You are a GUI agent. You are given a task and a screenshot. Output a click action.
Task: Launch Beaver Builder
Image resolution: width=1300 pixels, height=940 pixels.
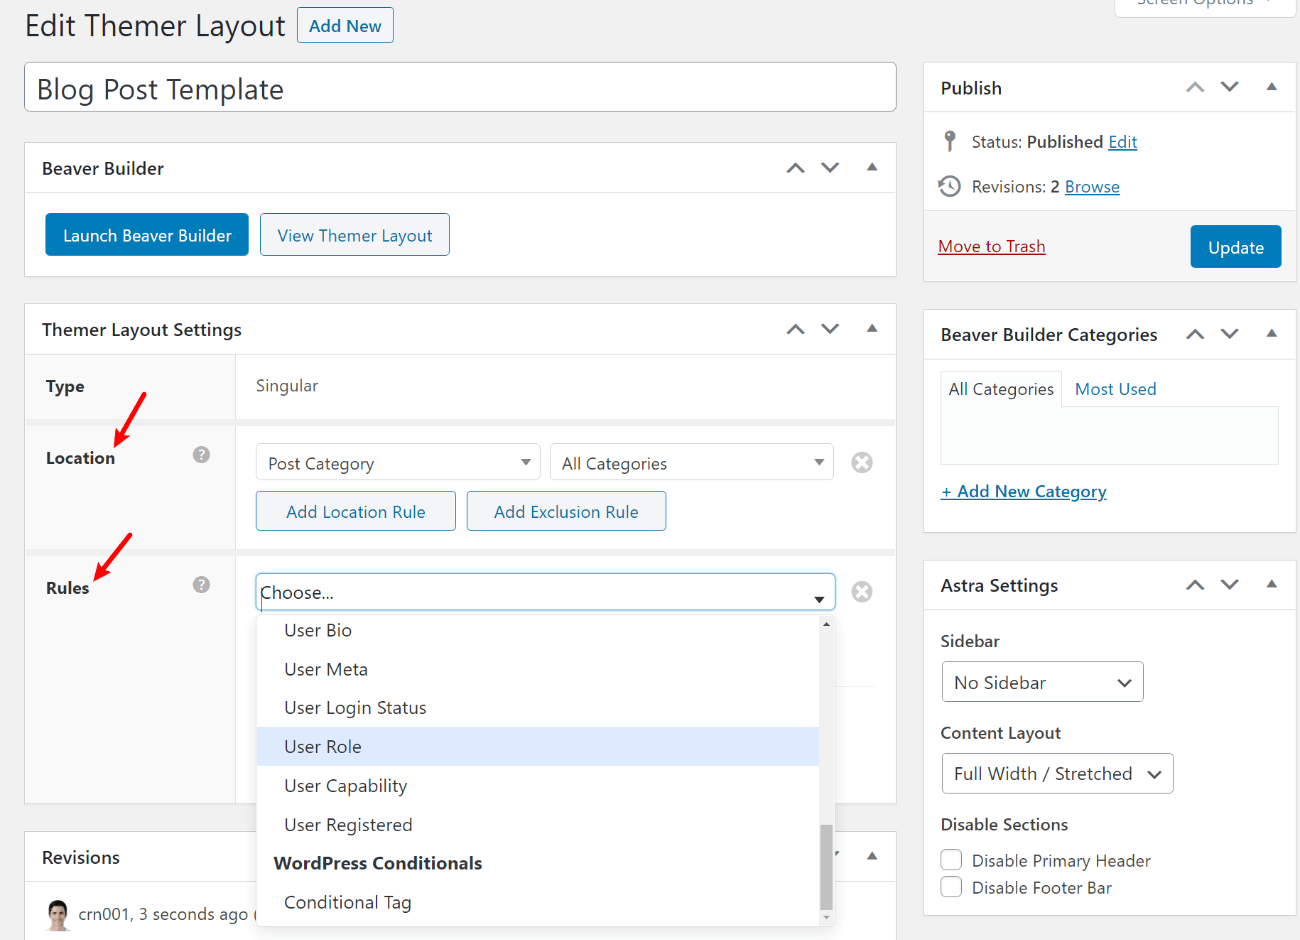coord(147,235)
